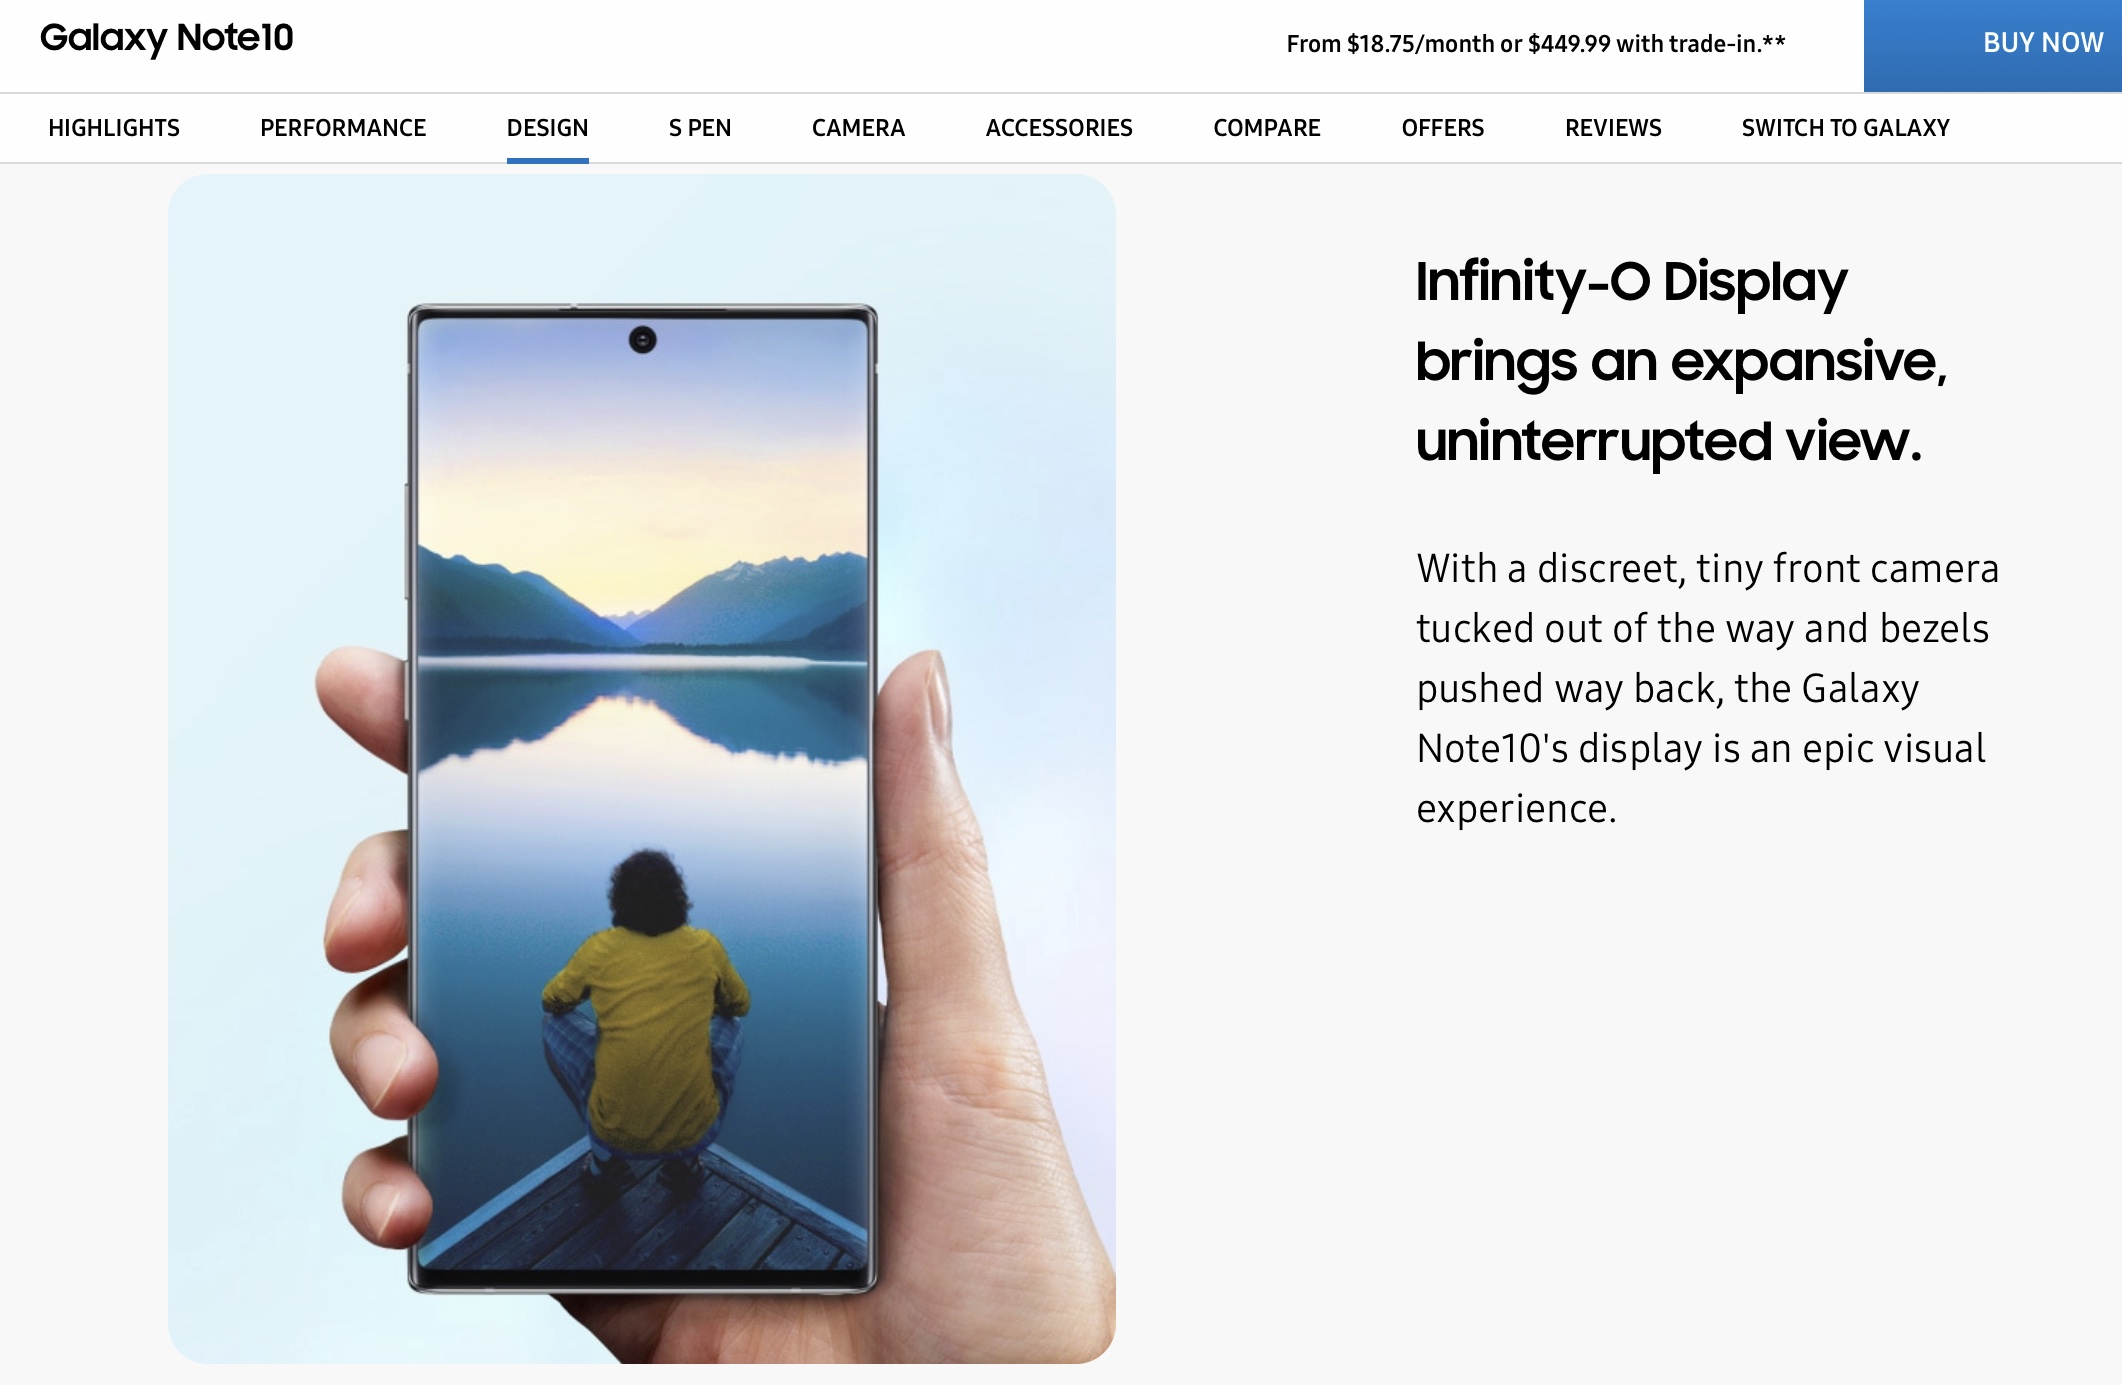Open the COMPARE tab

pos(1267,128)
